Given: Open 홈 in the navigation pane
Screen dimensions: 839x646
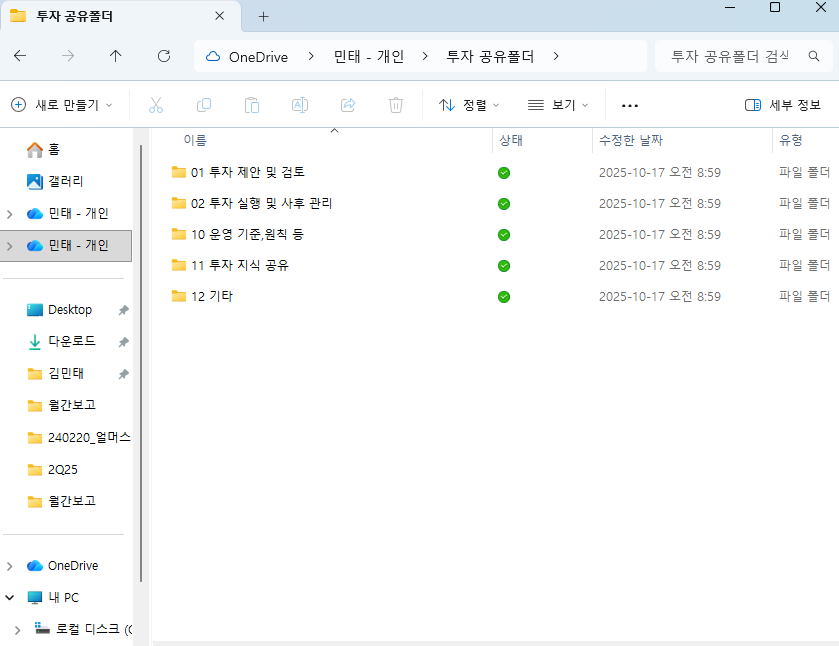Looking at the screenshot, I should pos(44,149).
